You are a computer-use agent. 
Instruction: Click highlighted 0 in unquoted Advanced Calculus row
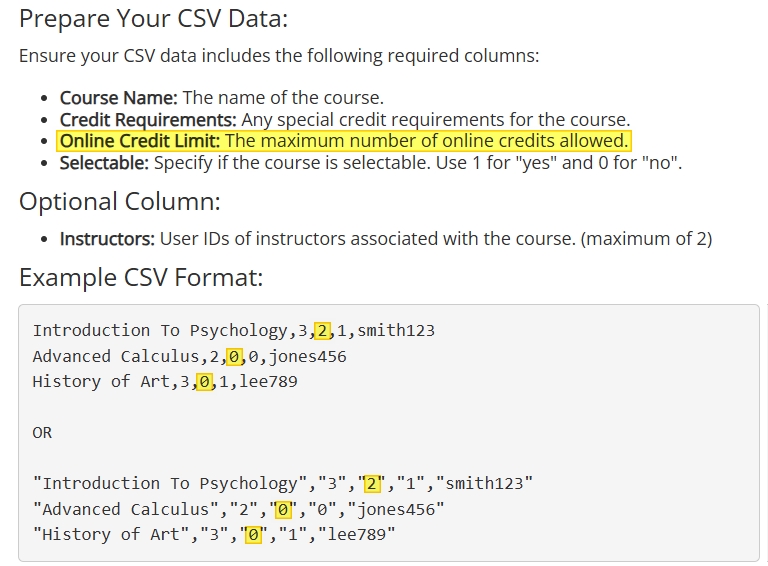coord(234,356)
